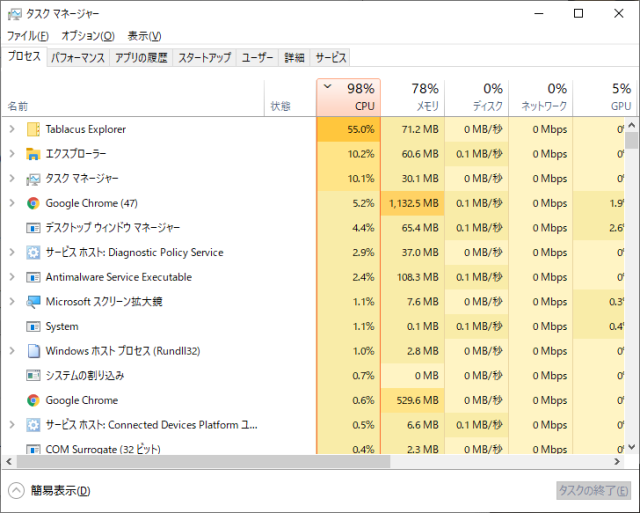Switch to the 詳細 tab
The height and width of the screenshot is (513, 640).
pos(294,58)
